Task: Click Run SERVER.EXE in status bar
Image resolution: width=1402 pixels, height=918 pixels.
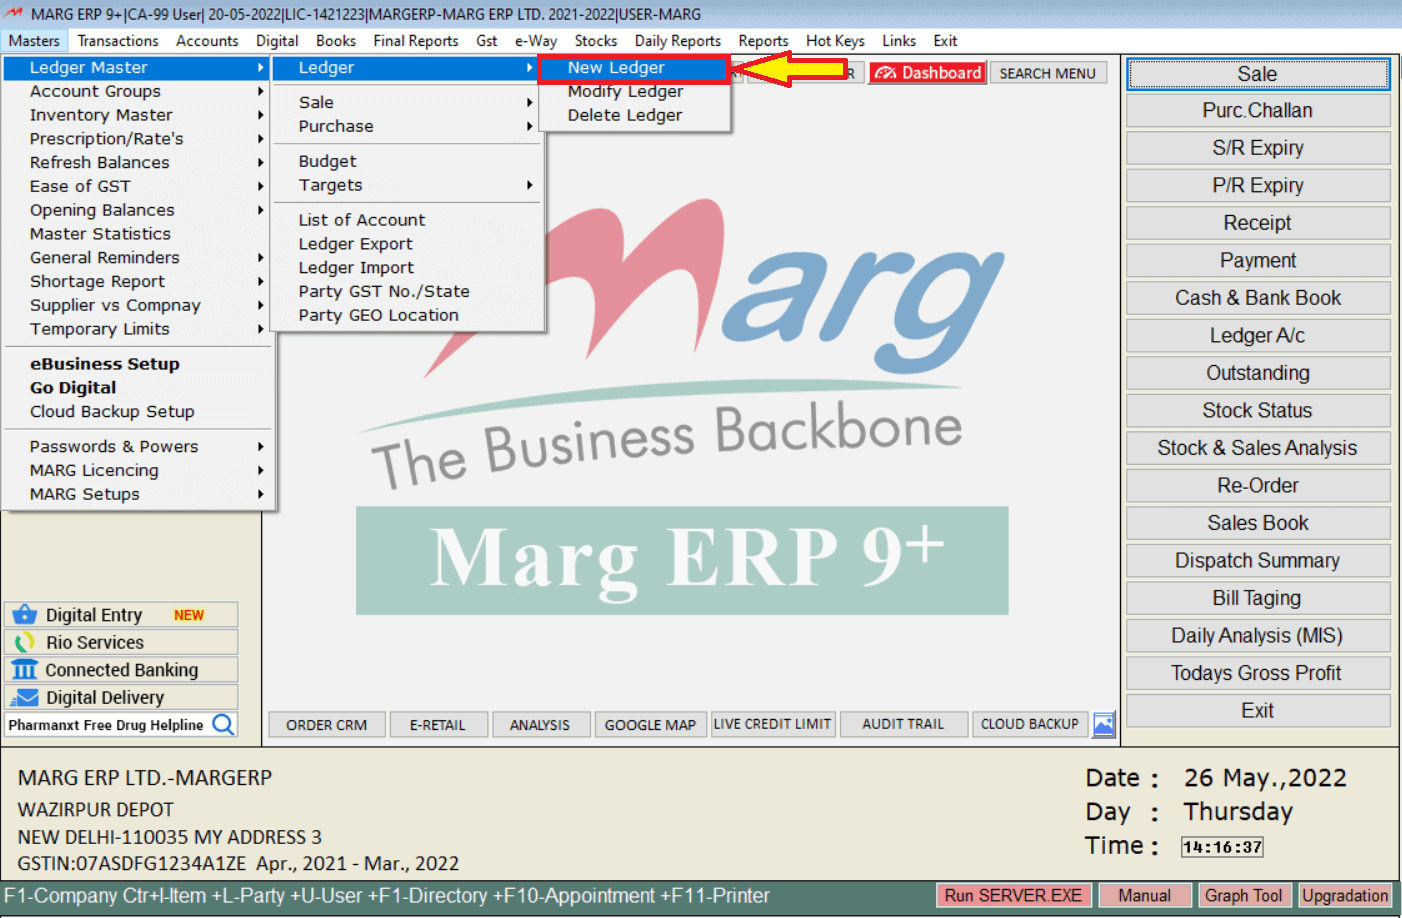Action: pos(1013,896)
